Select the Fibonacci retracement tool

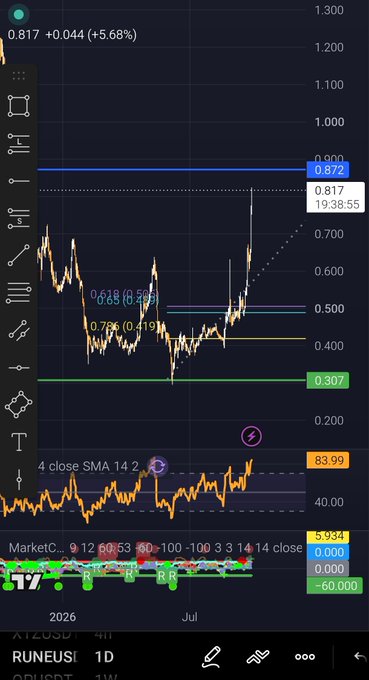pos(19,293)
